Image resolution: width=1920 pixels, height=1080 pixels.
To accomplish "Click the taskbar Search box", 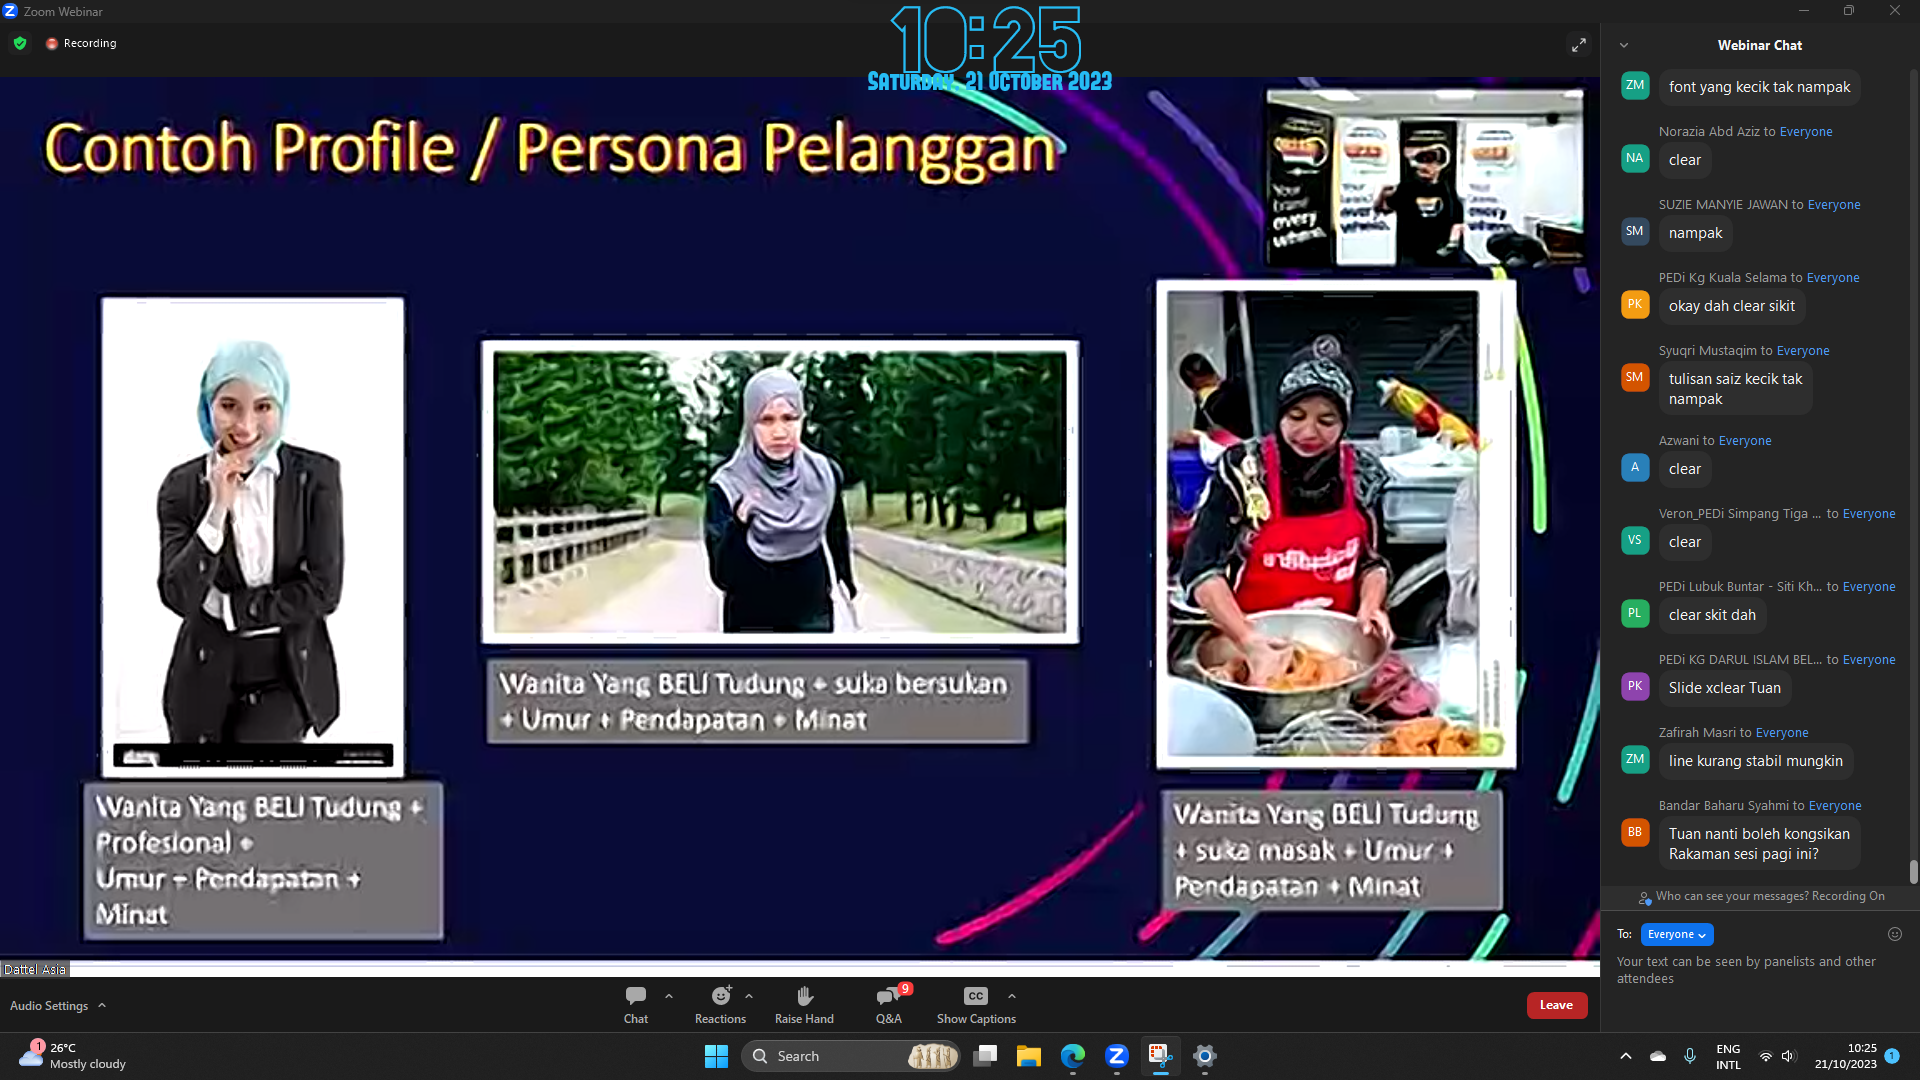I will click(x=850, y=1056).
